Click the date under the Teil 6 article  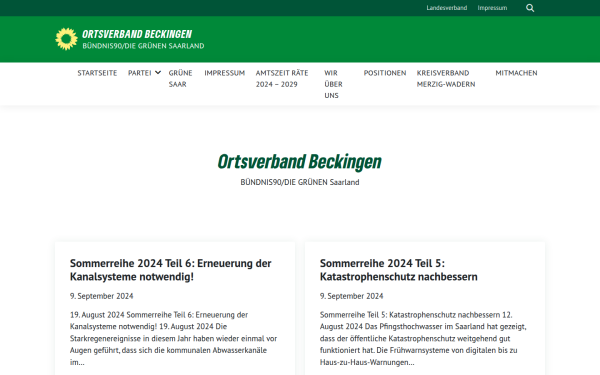pyautogui.click(x=101, y=296)
